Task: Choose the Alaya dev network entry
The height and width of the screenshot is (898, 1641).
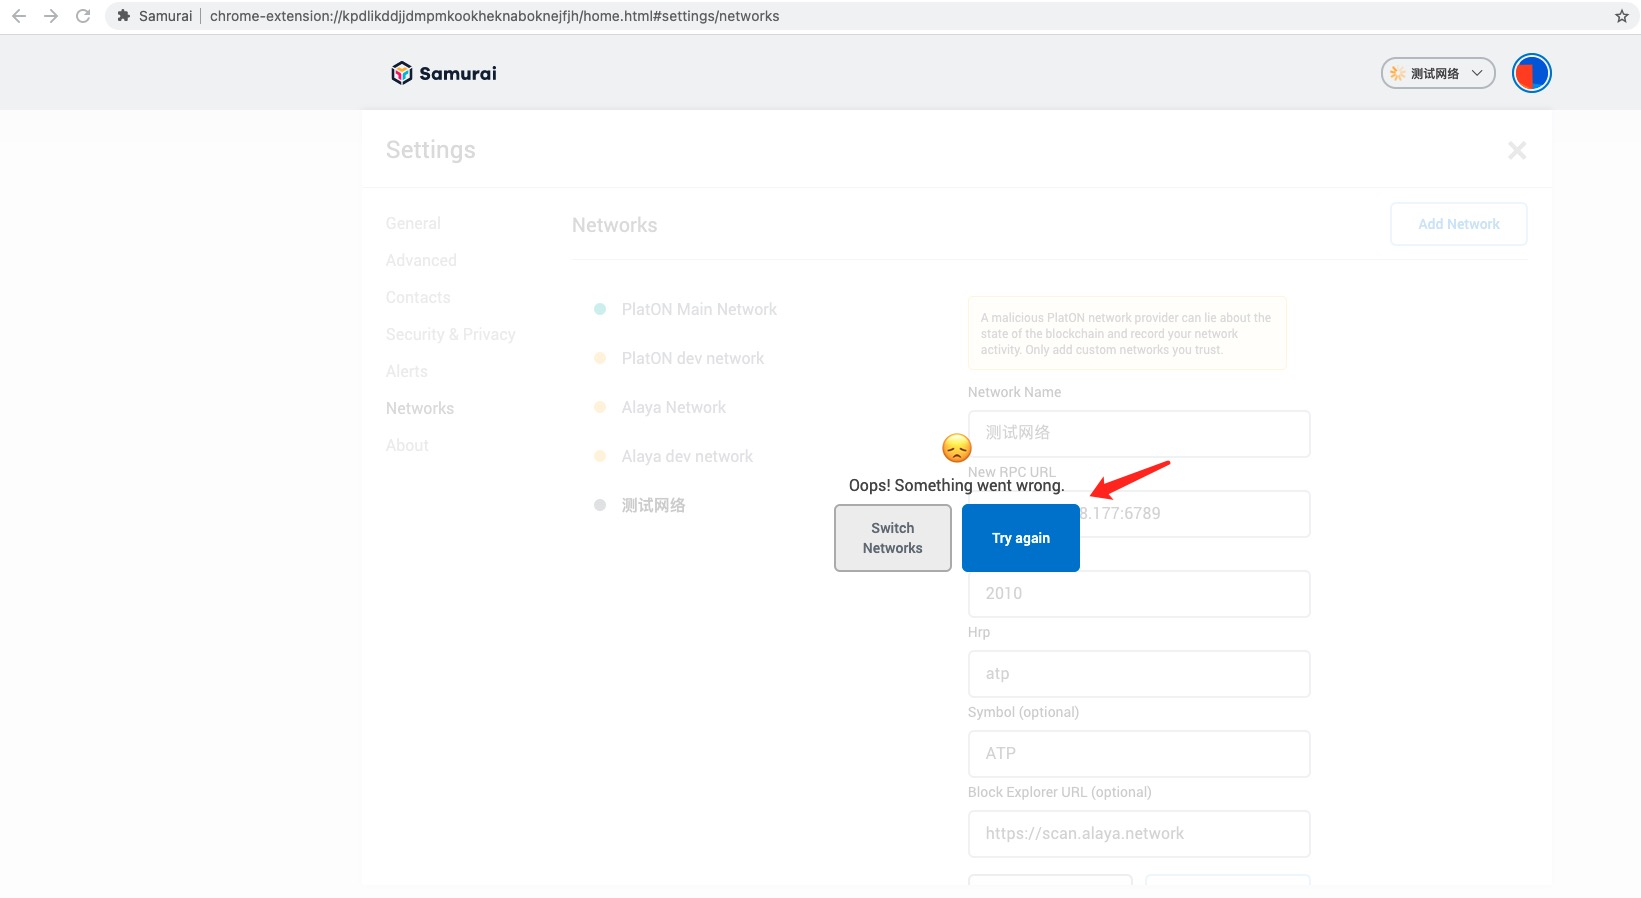Action: tap(686, 456)
